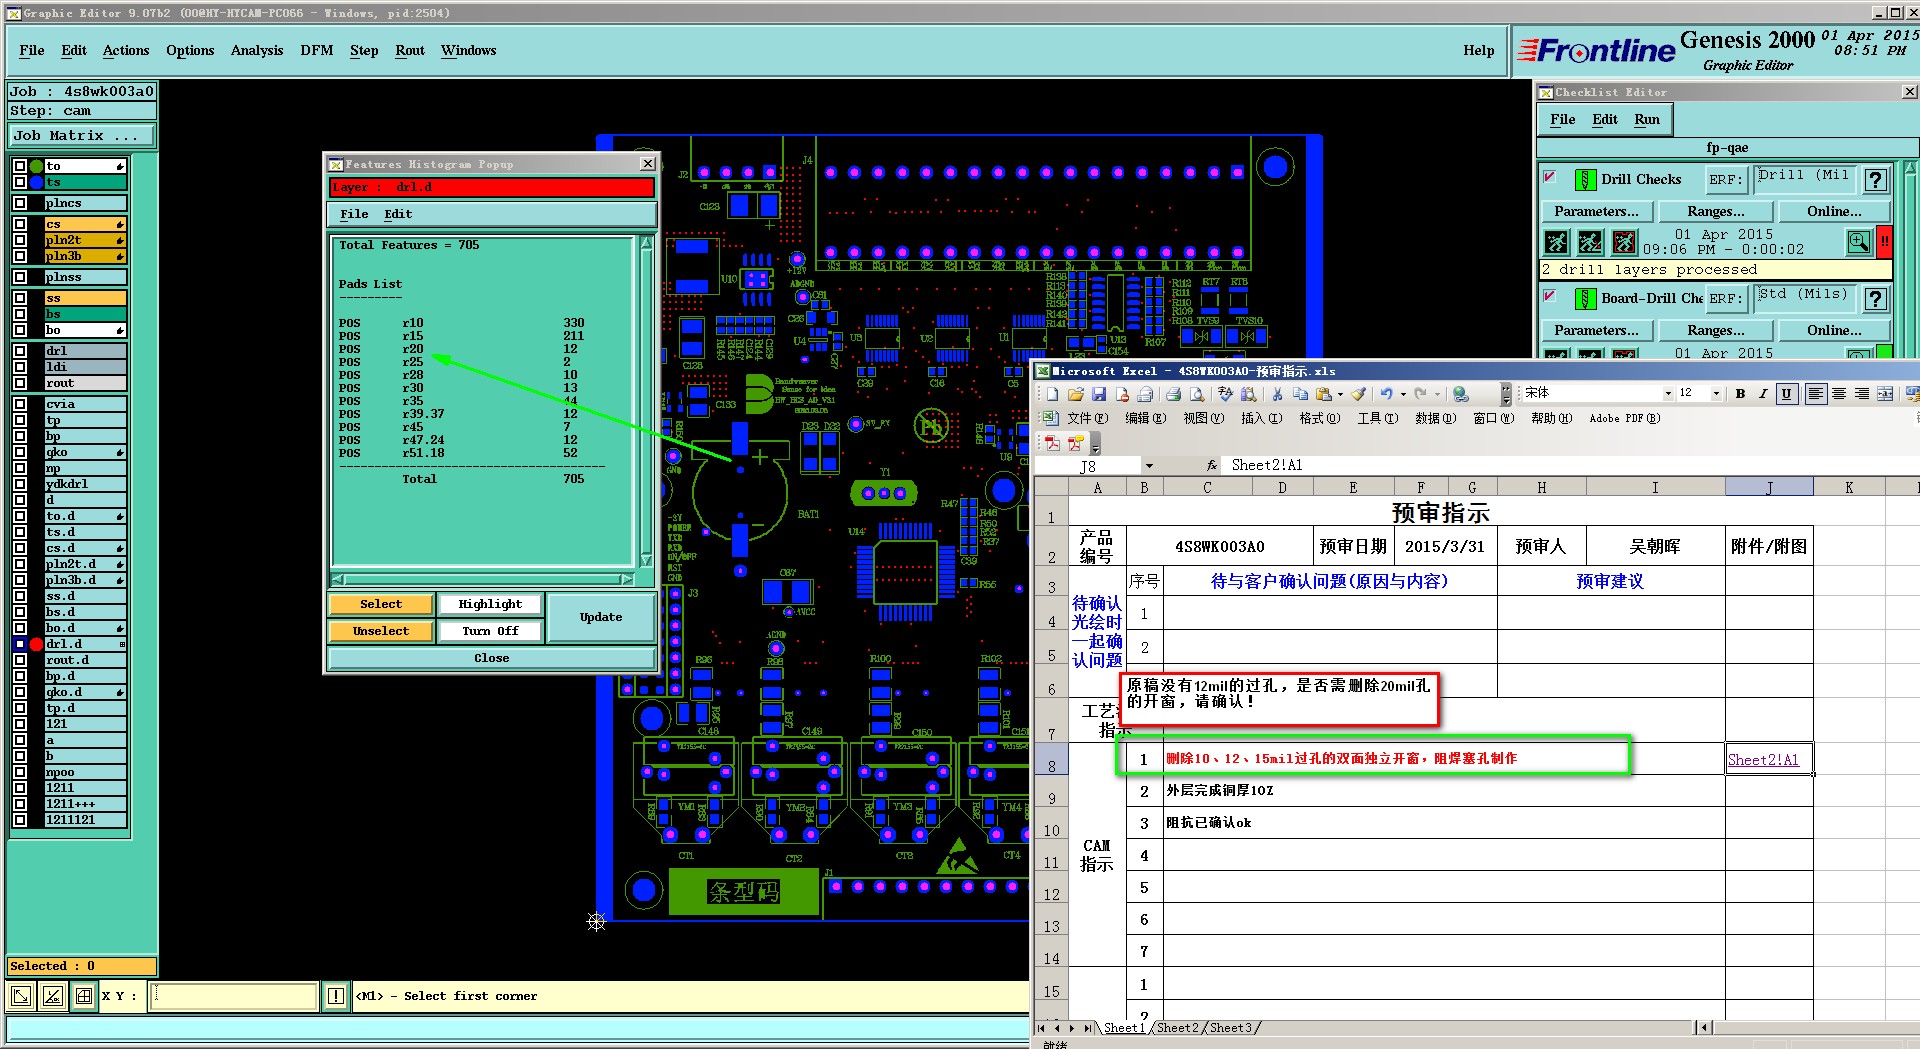Click Excel Spelling check icon
This screenshot has height=1049, width=1920.
pos(1226,394)
